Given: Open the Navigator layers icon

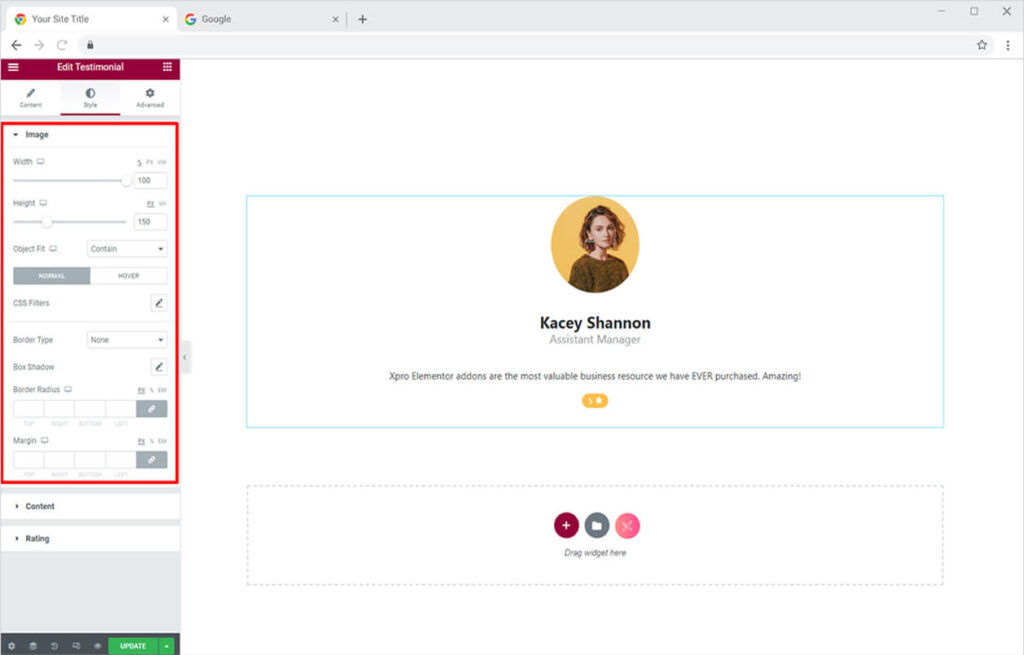Looking at the screenshot, I should (33, 646).
